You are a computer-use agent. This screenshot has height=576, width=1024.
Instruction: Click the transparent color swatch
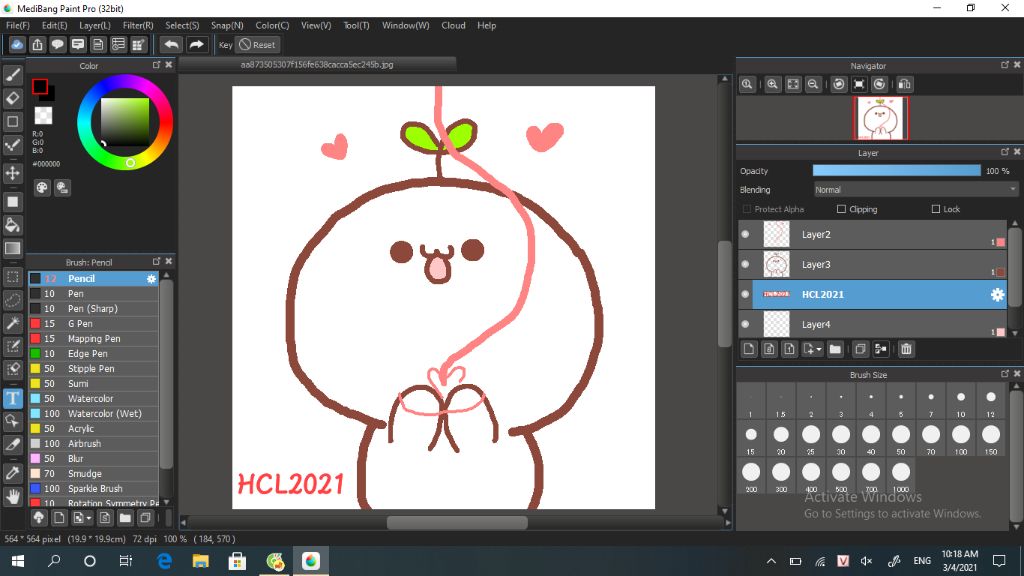click(43, 116)
